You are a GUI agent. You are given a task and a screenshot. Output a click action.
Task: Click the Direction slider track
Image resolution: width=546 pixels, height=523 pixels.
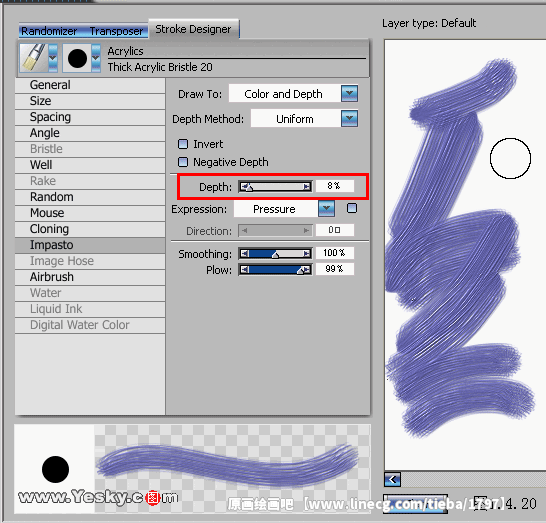(275, 231)
